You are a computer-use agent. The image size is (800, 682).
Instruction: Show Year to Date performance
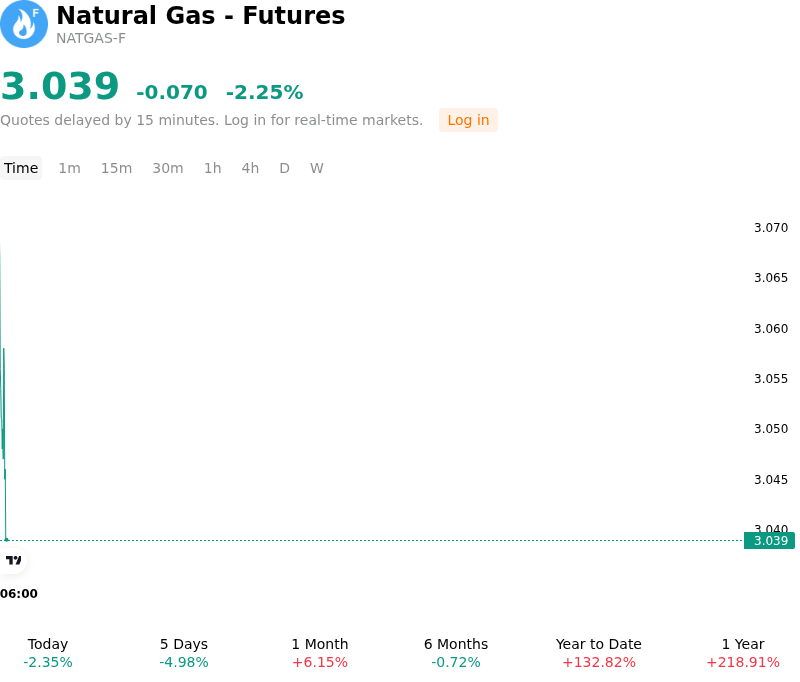click(x=599, y=653)
